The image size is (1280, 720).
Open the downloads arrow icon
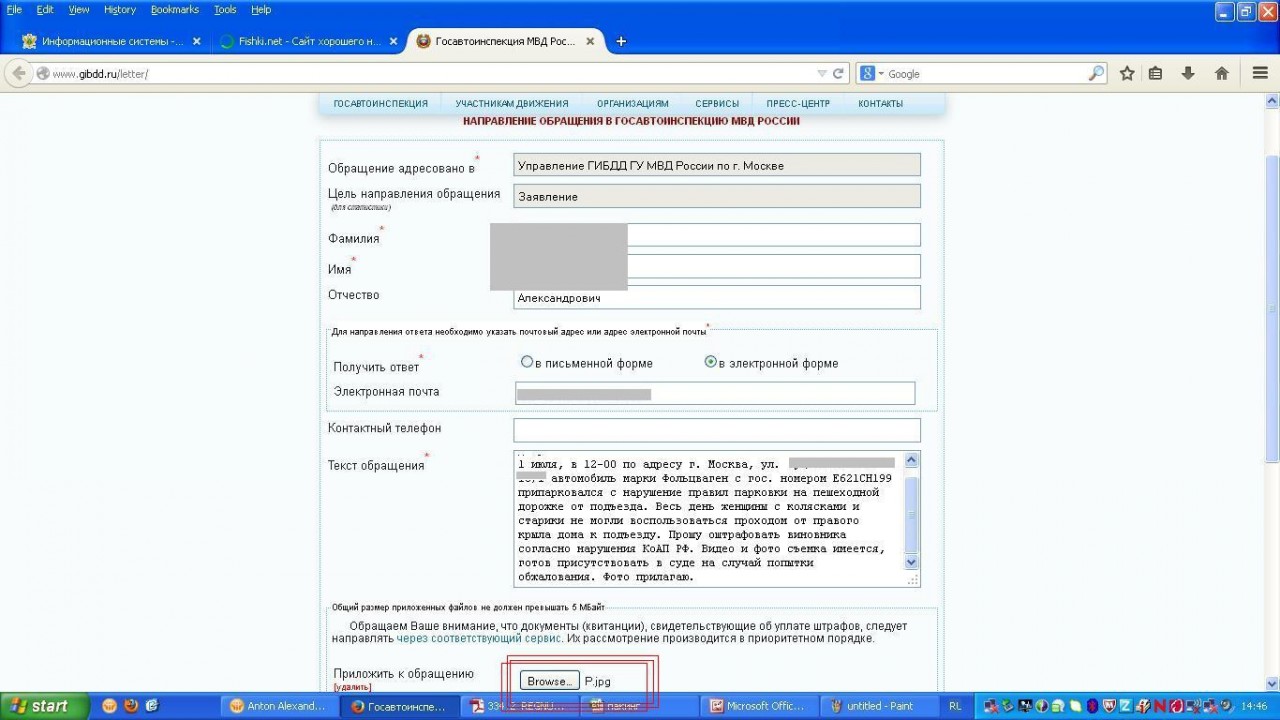(x=1188, y=73)
